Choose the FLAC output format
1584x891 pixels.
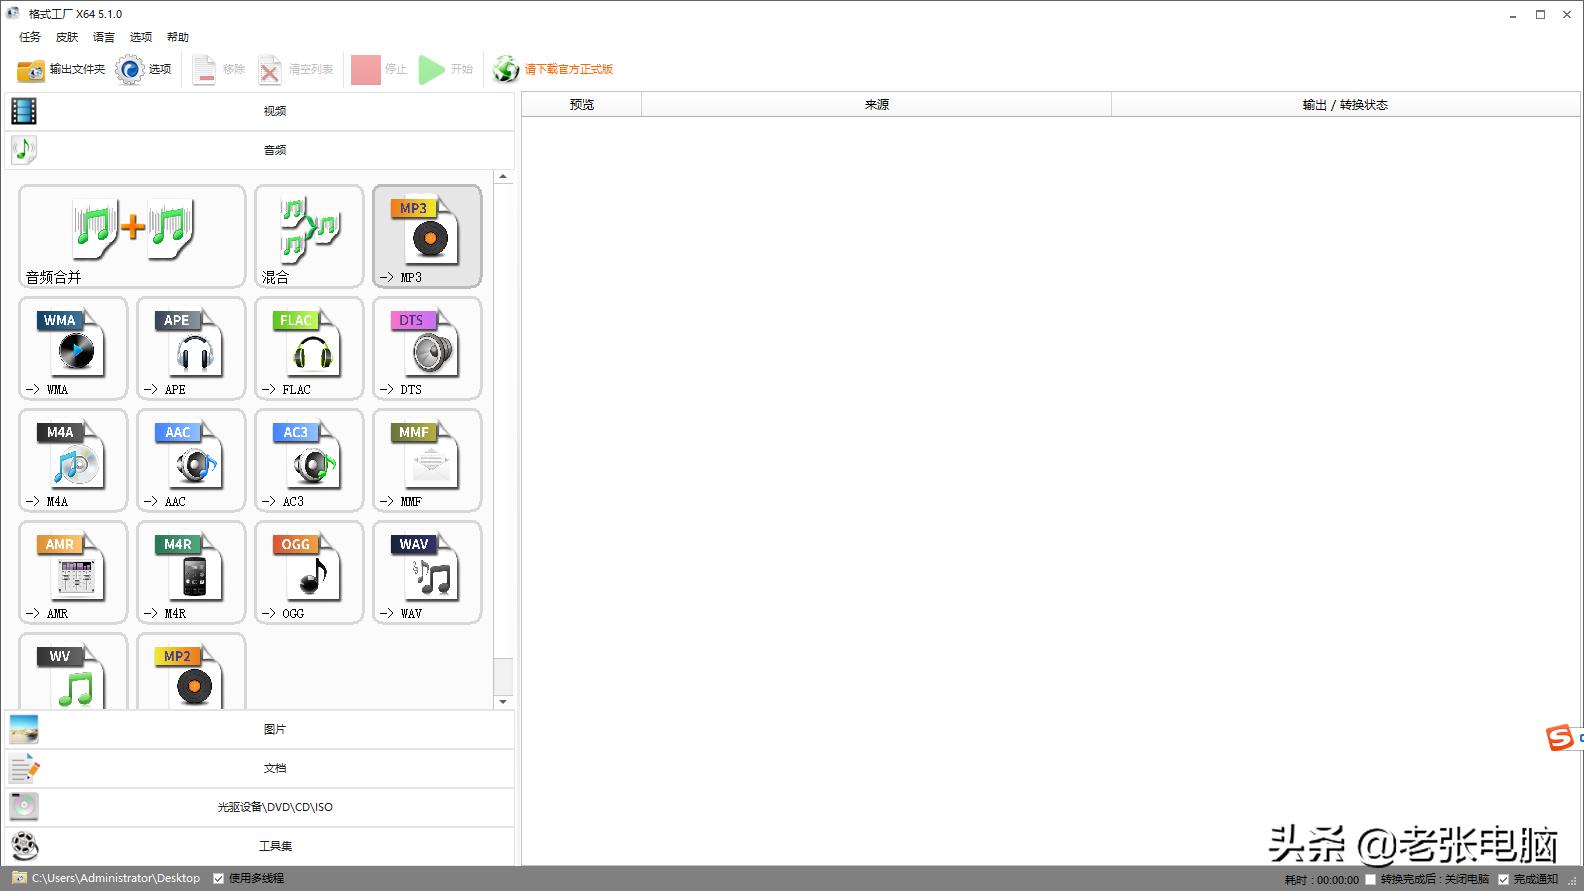[309, 348]
